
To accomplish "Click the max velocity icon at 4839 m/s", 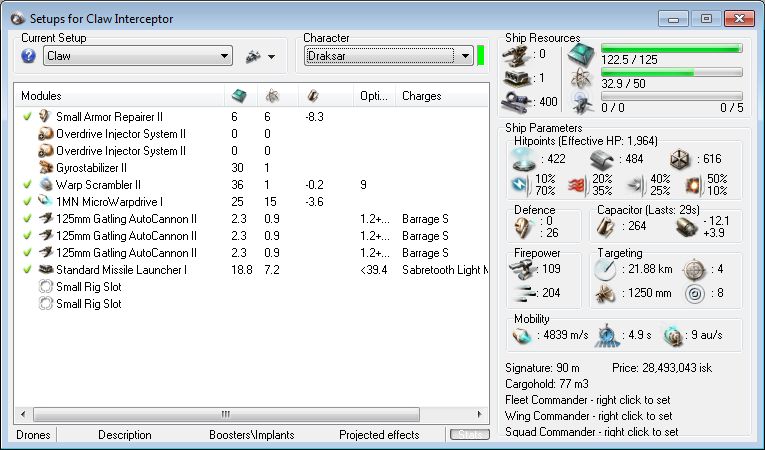I will click(x=522, y=336).
